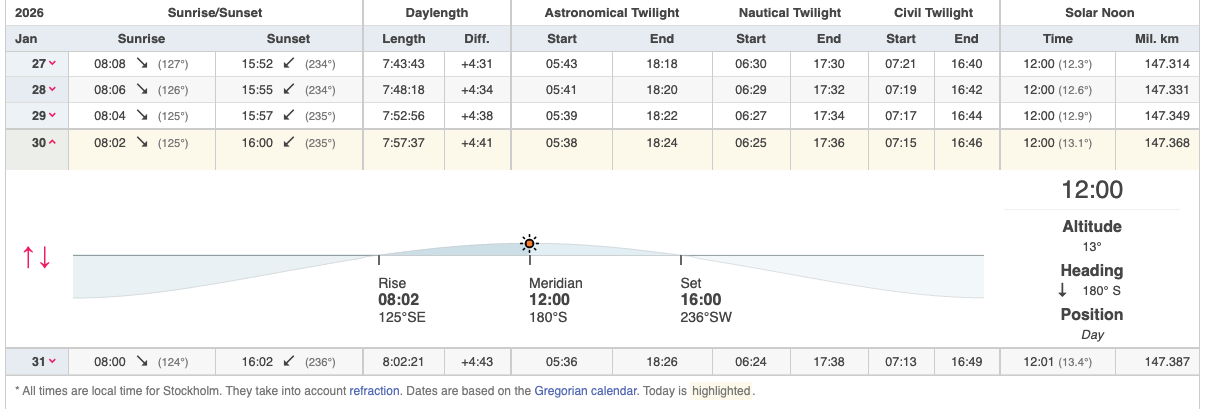Click the Daylength group header

(436, 13)
